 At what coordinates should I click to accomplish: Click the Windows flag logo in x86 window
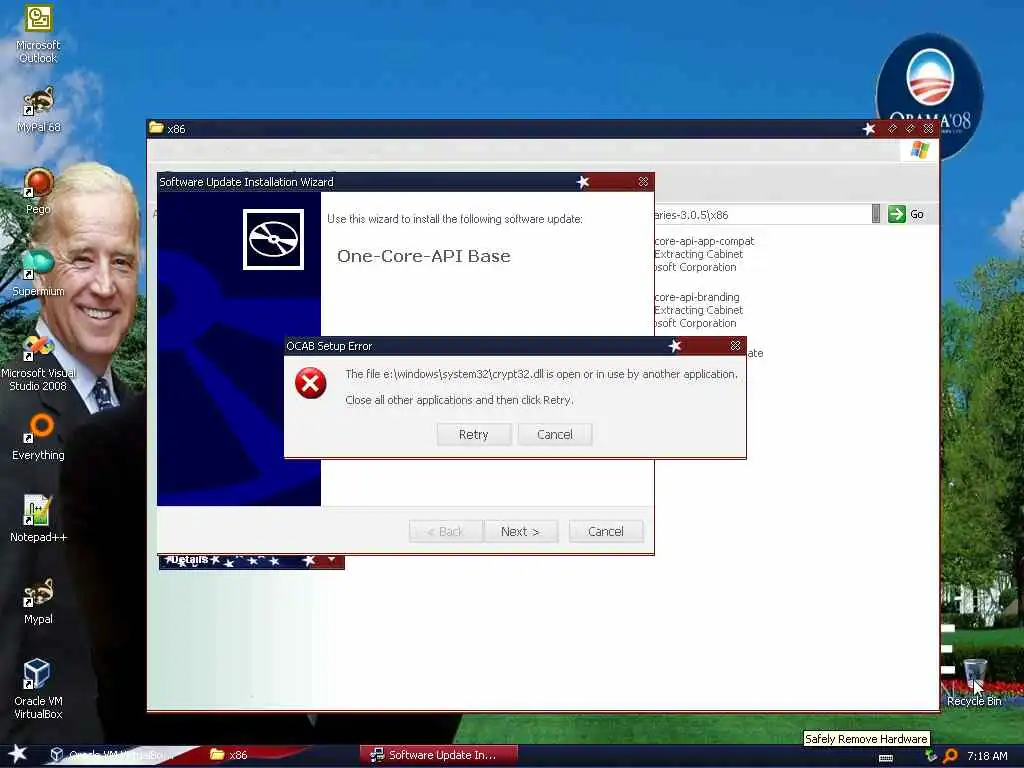tap(920, 150)
